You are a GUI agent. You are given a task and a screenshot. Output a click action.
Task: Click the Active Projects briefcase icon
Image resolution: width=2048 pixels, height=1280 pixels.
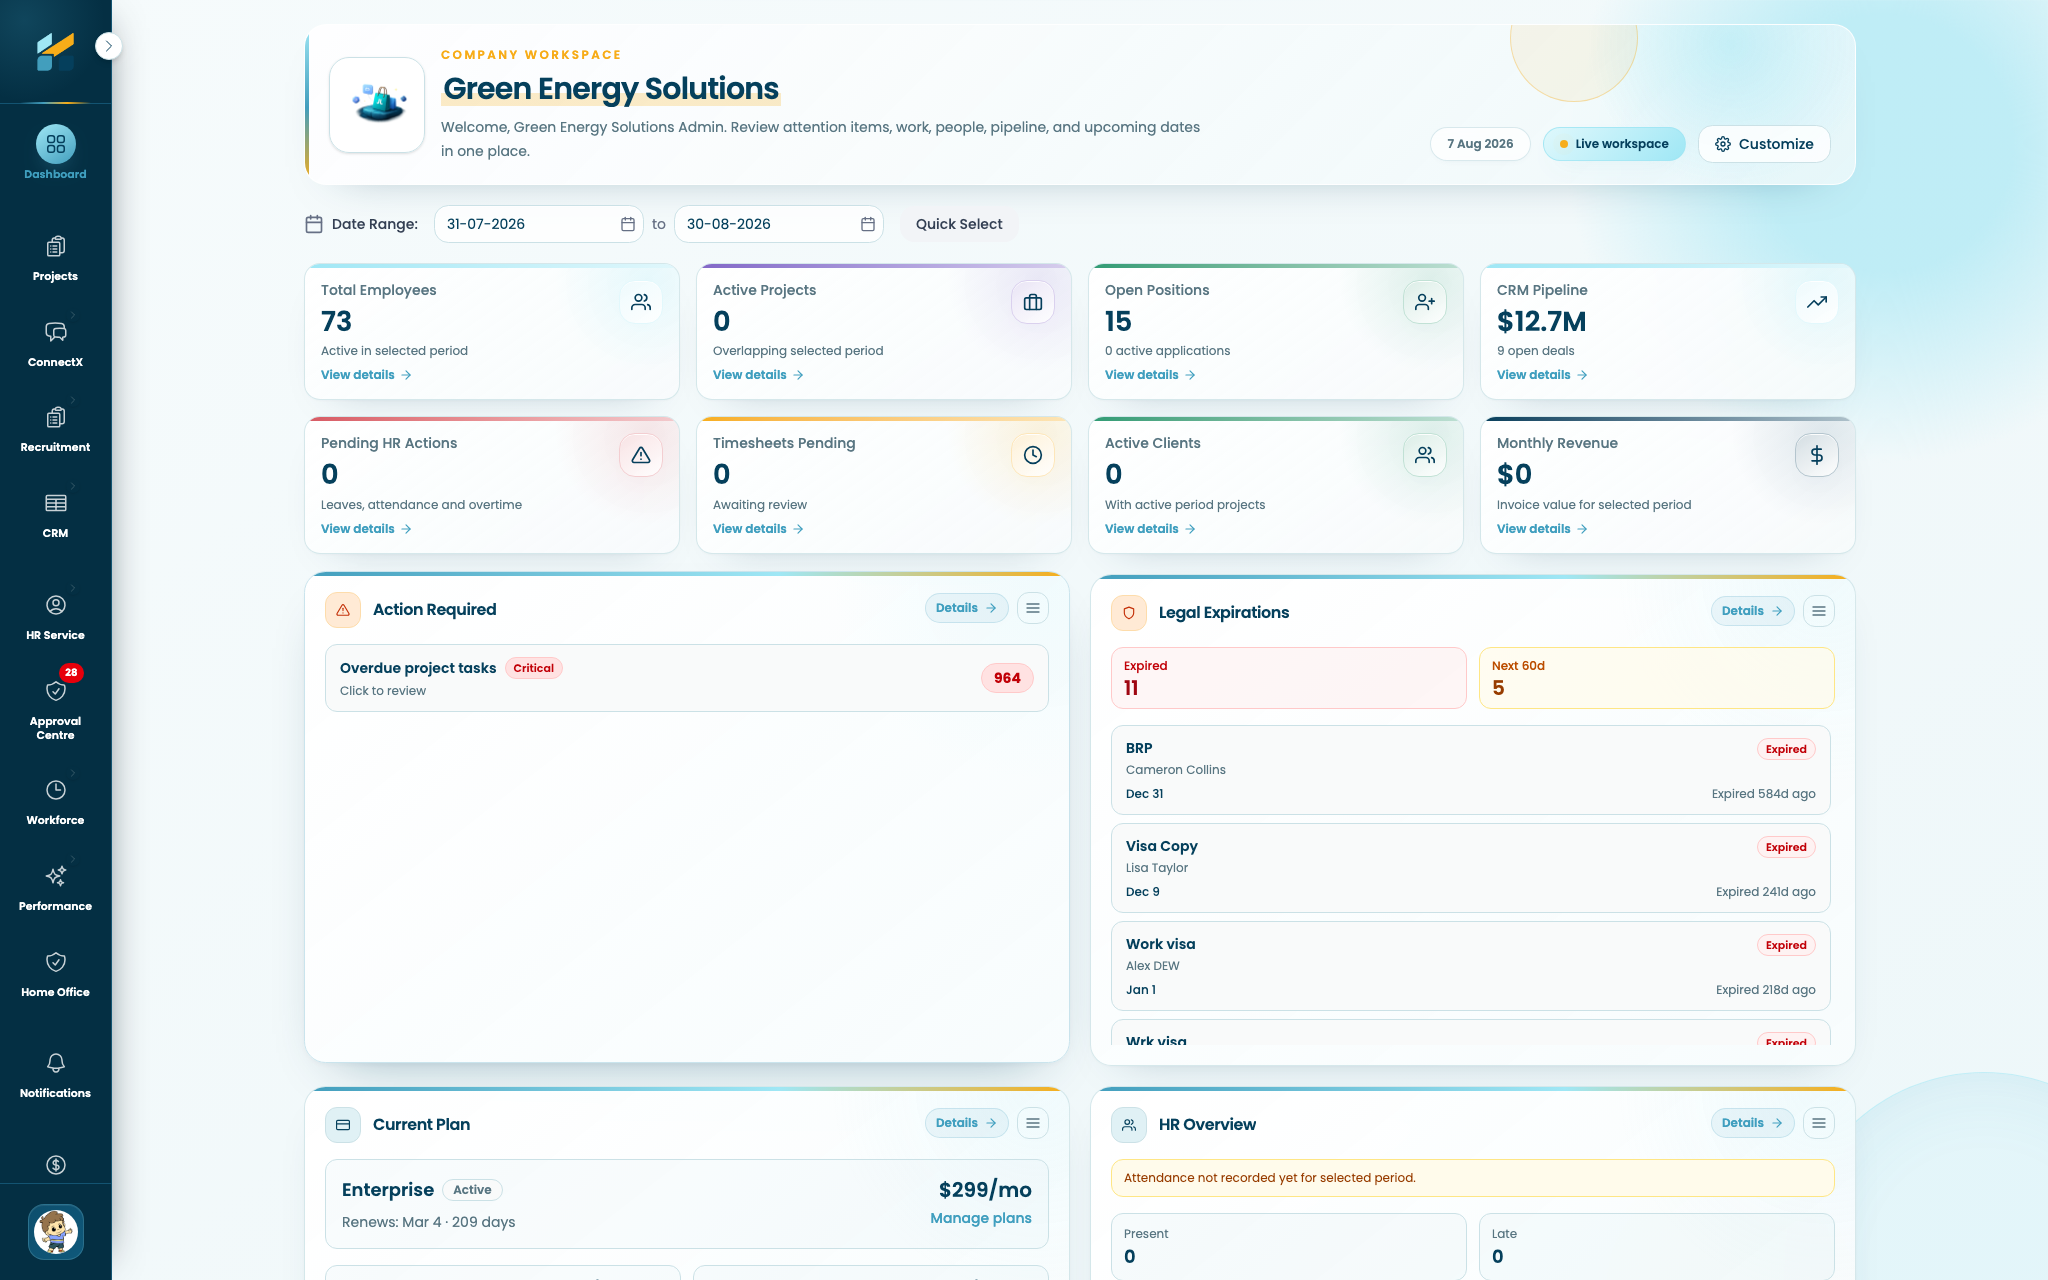pyautogui.click(x=1033, y=302)
